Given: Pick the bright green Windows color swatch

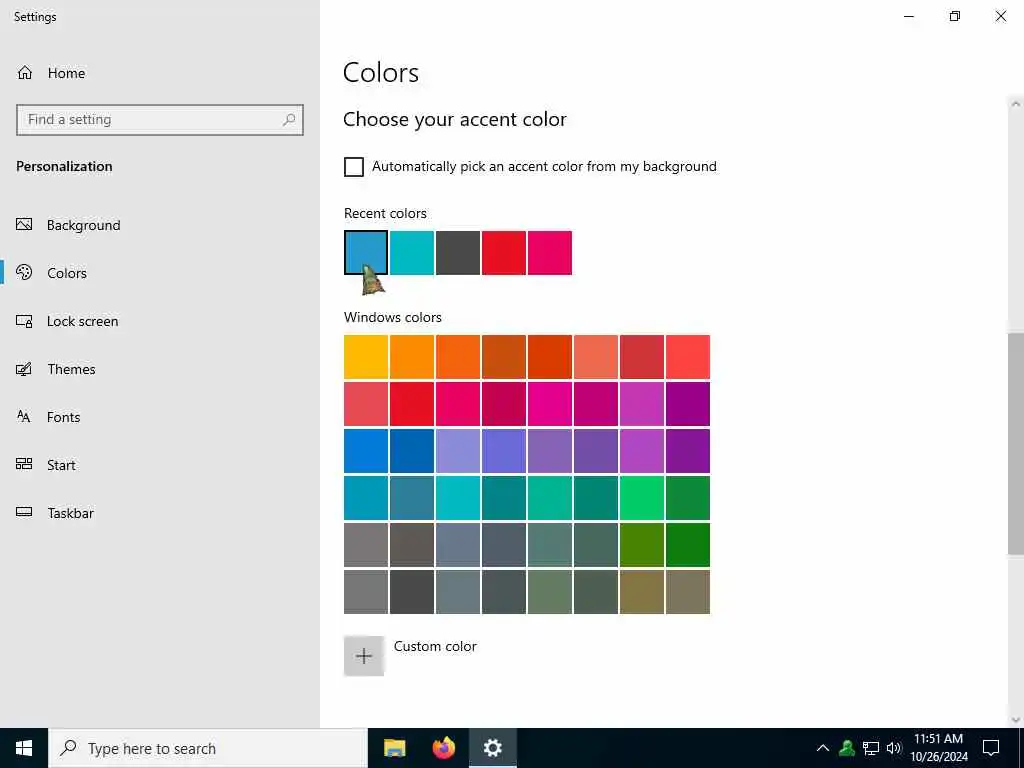Looking at the screenshot, I should click(642, 498).
